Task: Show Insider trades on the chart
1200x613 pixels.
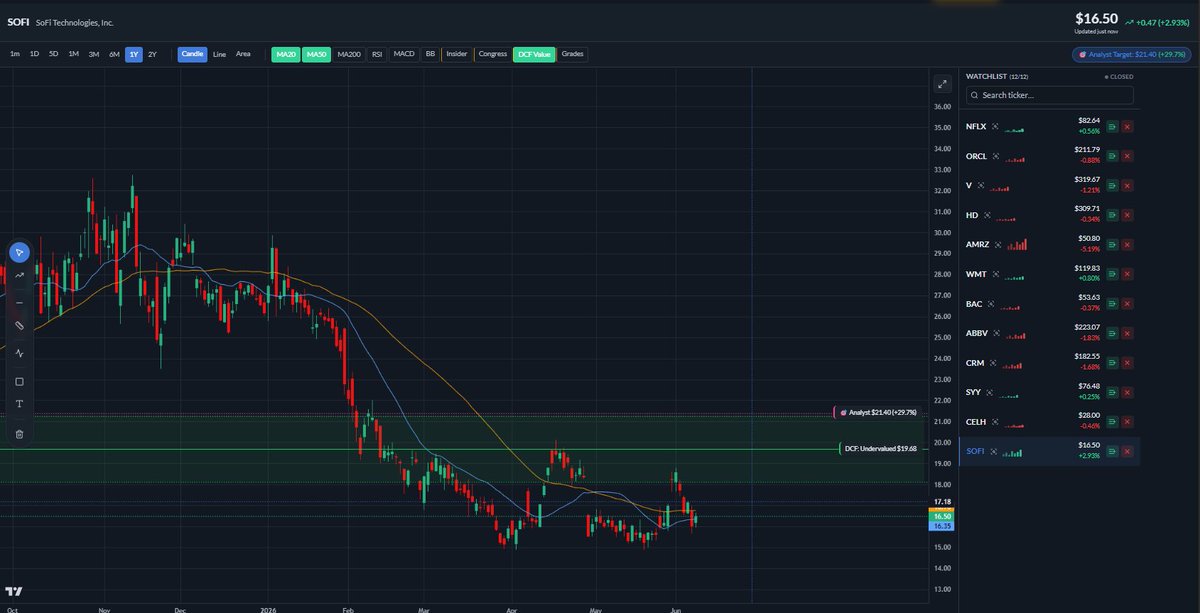Action: pyautogui.click(x=456, y=54)
